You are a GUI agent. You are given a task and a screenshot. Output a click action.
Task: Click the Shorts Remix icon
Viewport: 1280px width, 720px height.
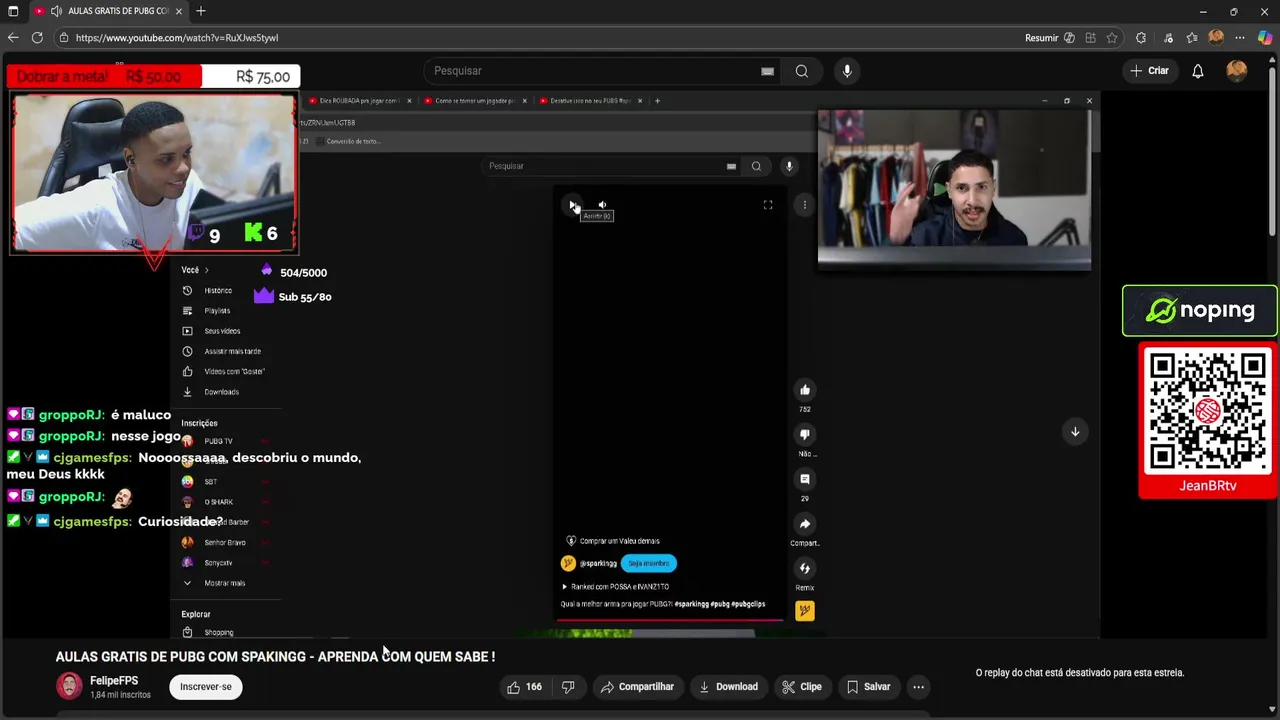coord(805,568)
